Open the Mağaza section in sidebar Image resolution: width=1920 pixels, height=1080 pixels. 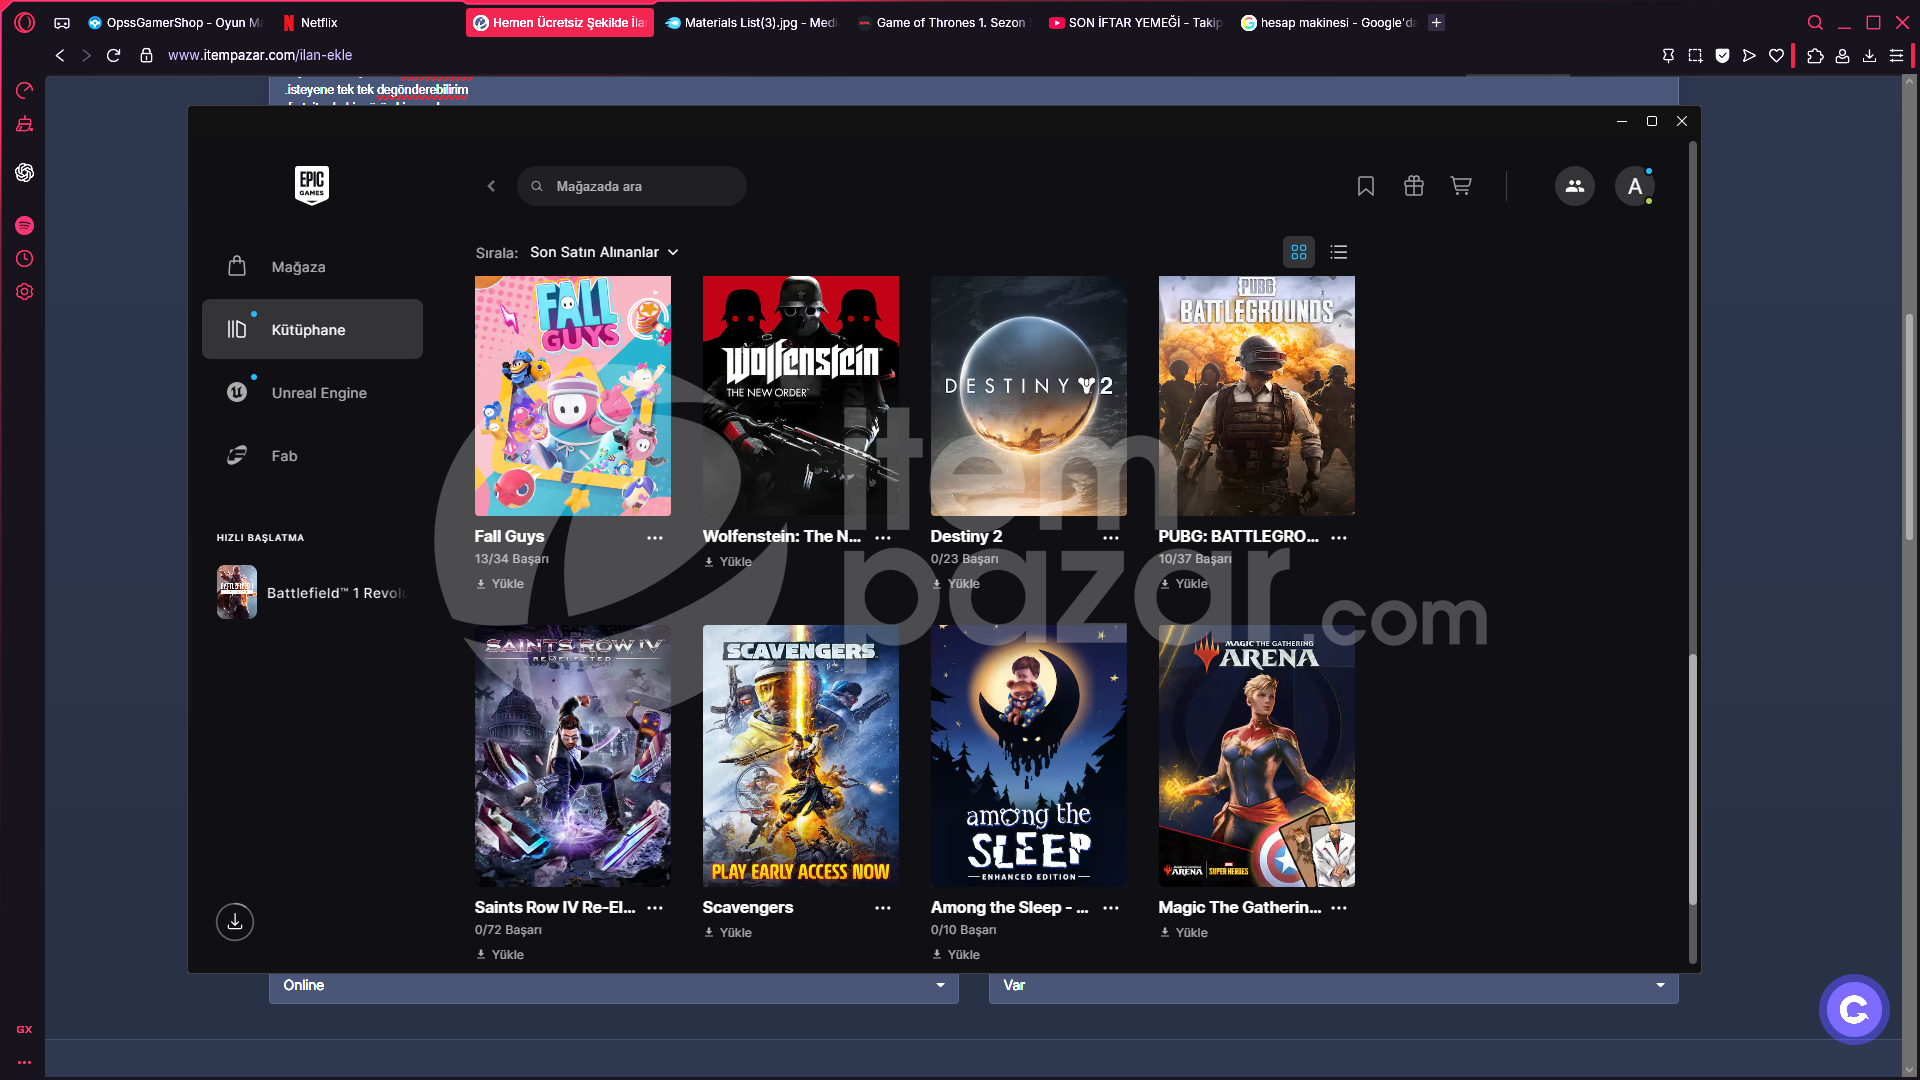coord(312,267)
